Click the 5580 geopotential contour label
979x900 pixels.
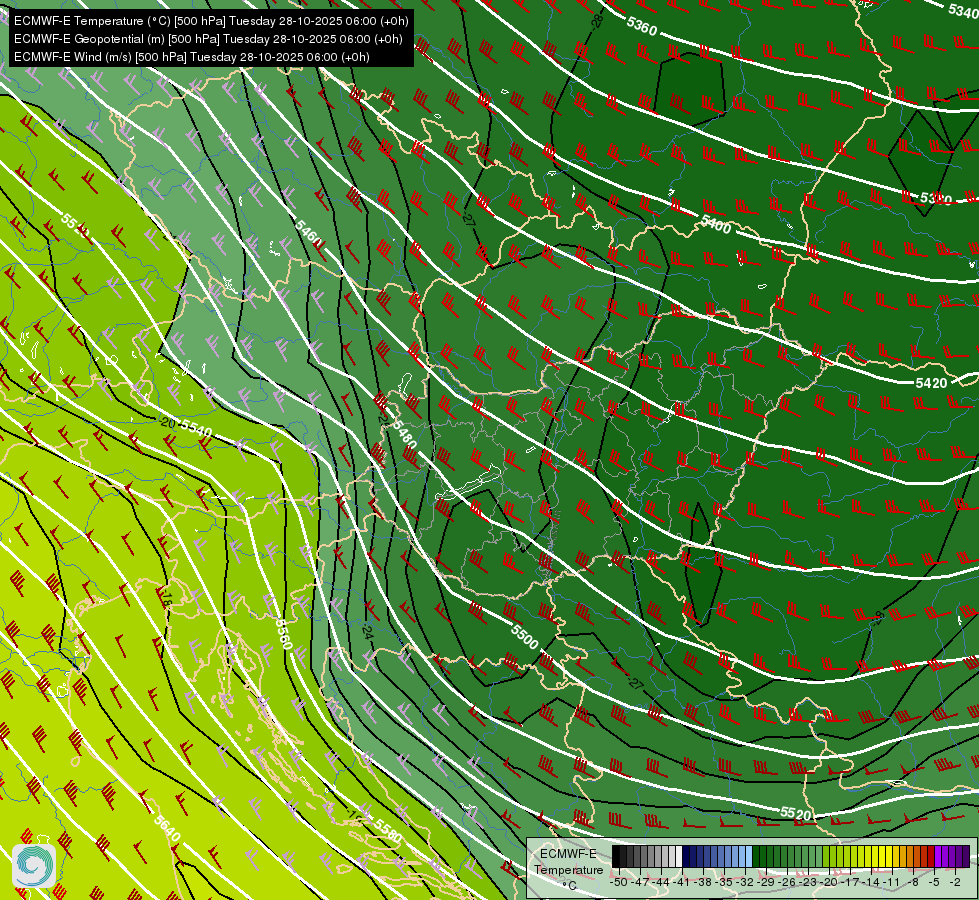coord(388,831)
